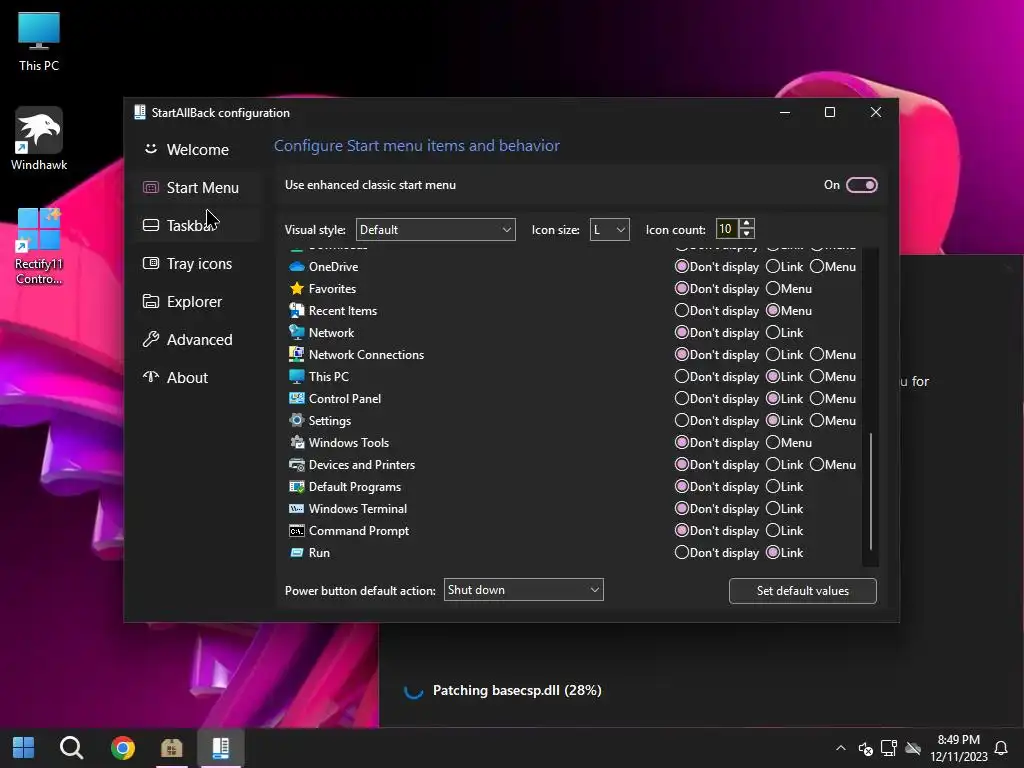This screenshot has width=1024, height=768.
Task: Click the Command Prompt icon
Action: pyautogui.click(x=296, y=530)
